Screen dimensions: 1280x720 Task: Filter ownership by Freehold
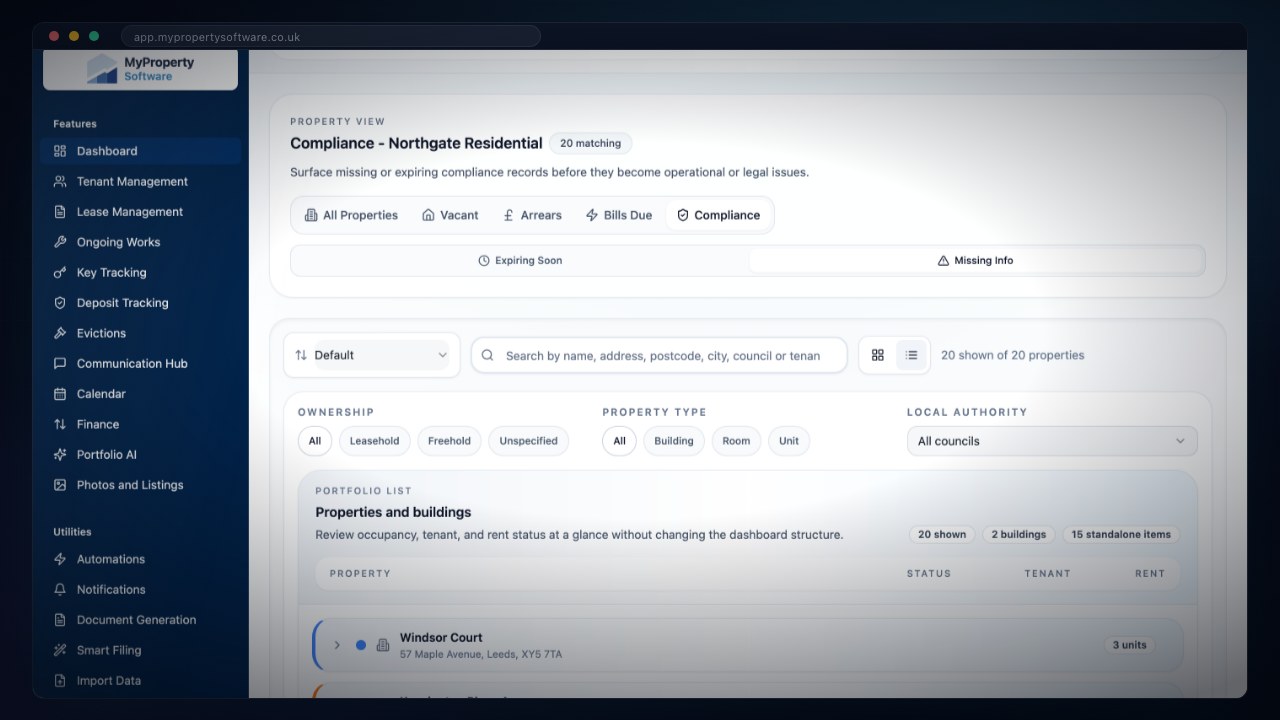(449, 441)
